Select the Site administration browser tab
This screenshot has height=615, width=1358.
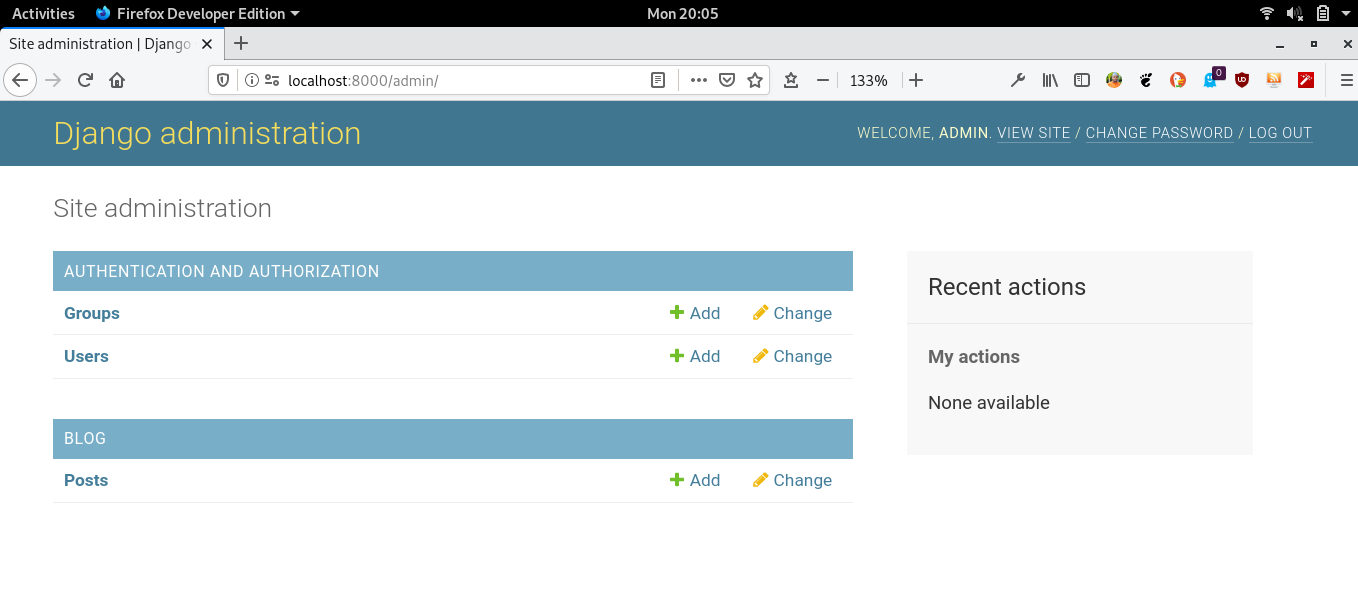tap(112, 44)
